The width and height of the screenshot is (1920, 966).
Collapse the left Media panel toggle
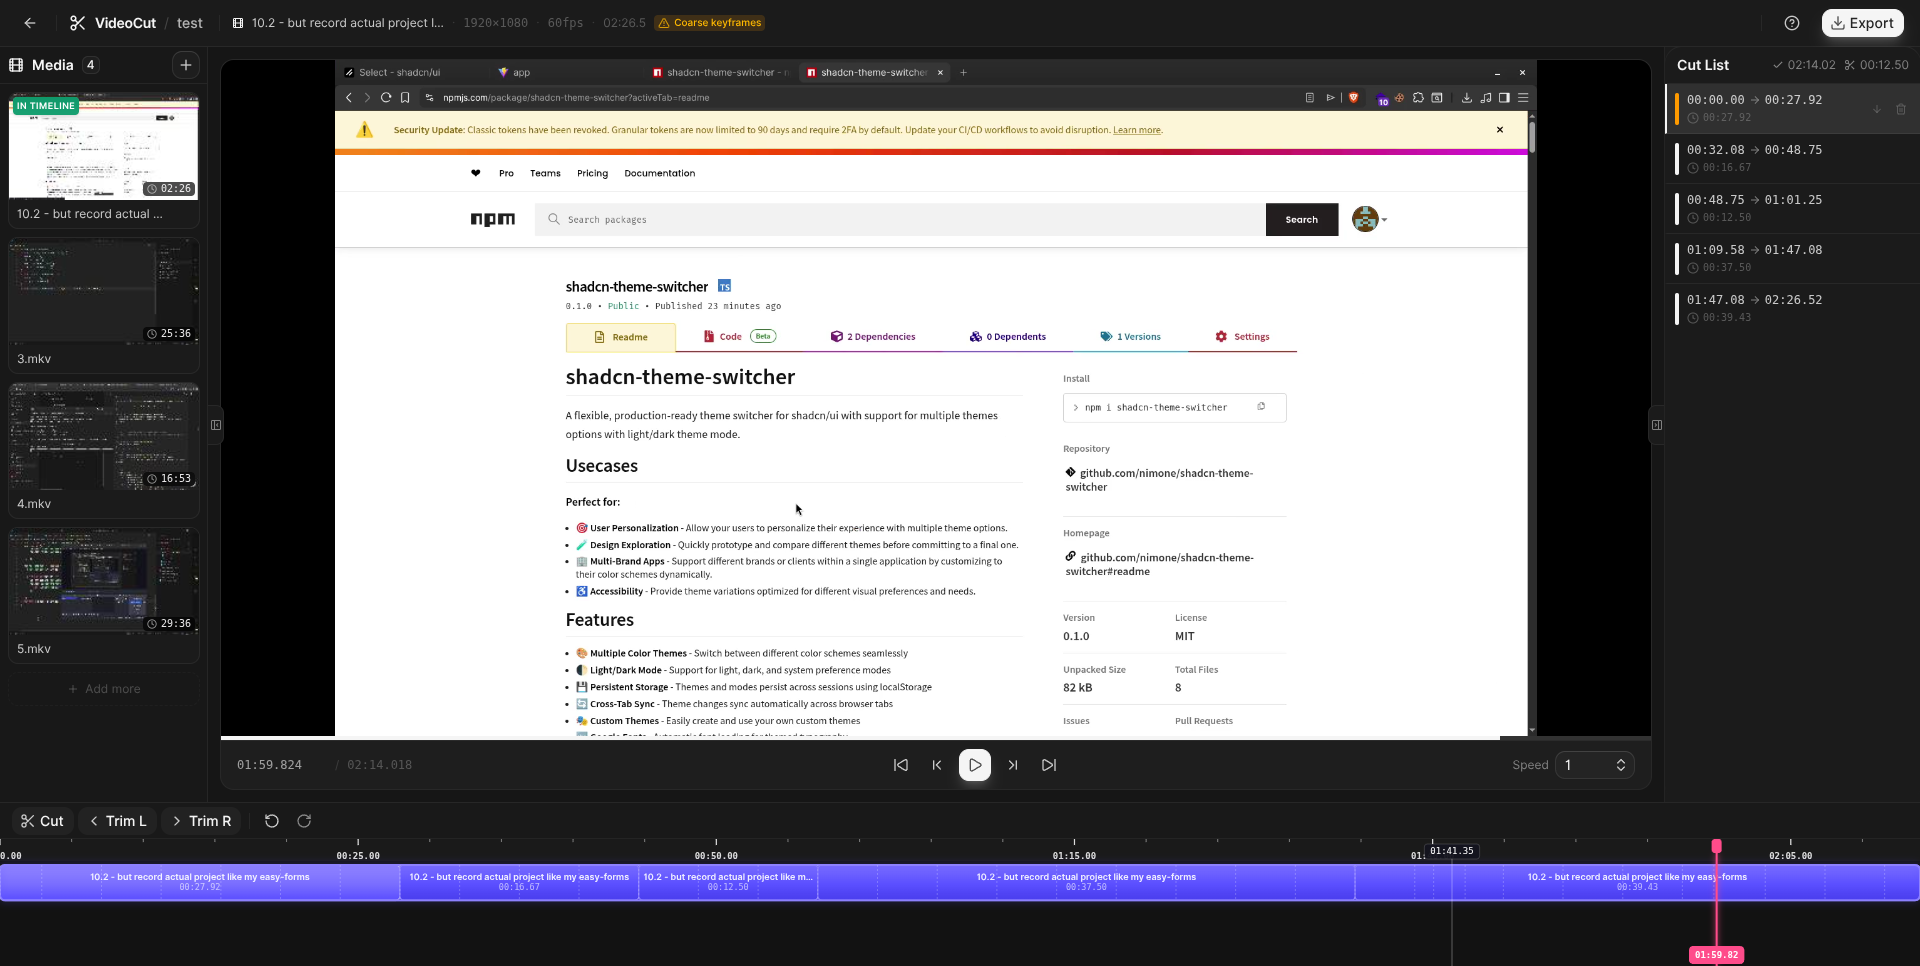tap(216, 425)
